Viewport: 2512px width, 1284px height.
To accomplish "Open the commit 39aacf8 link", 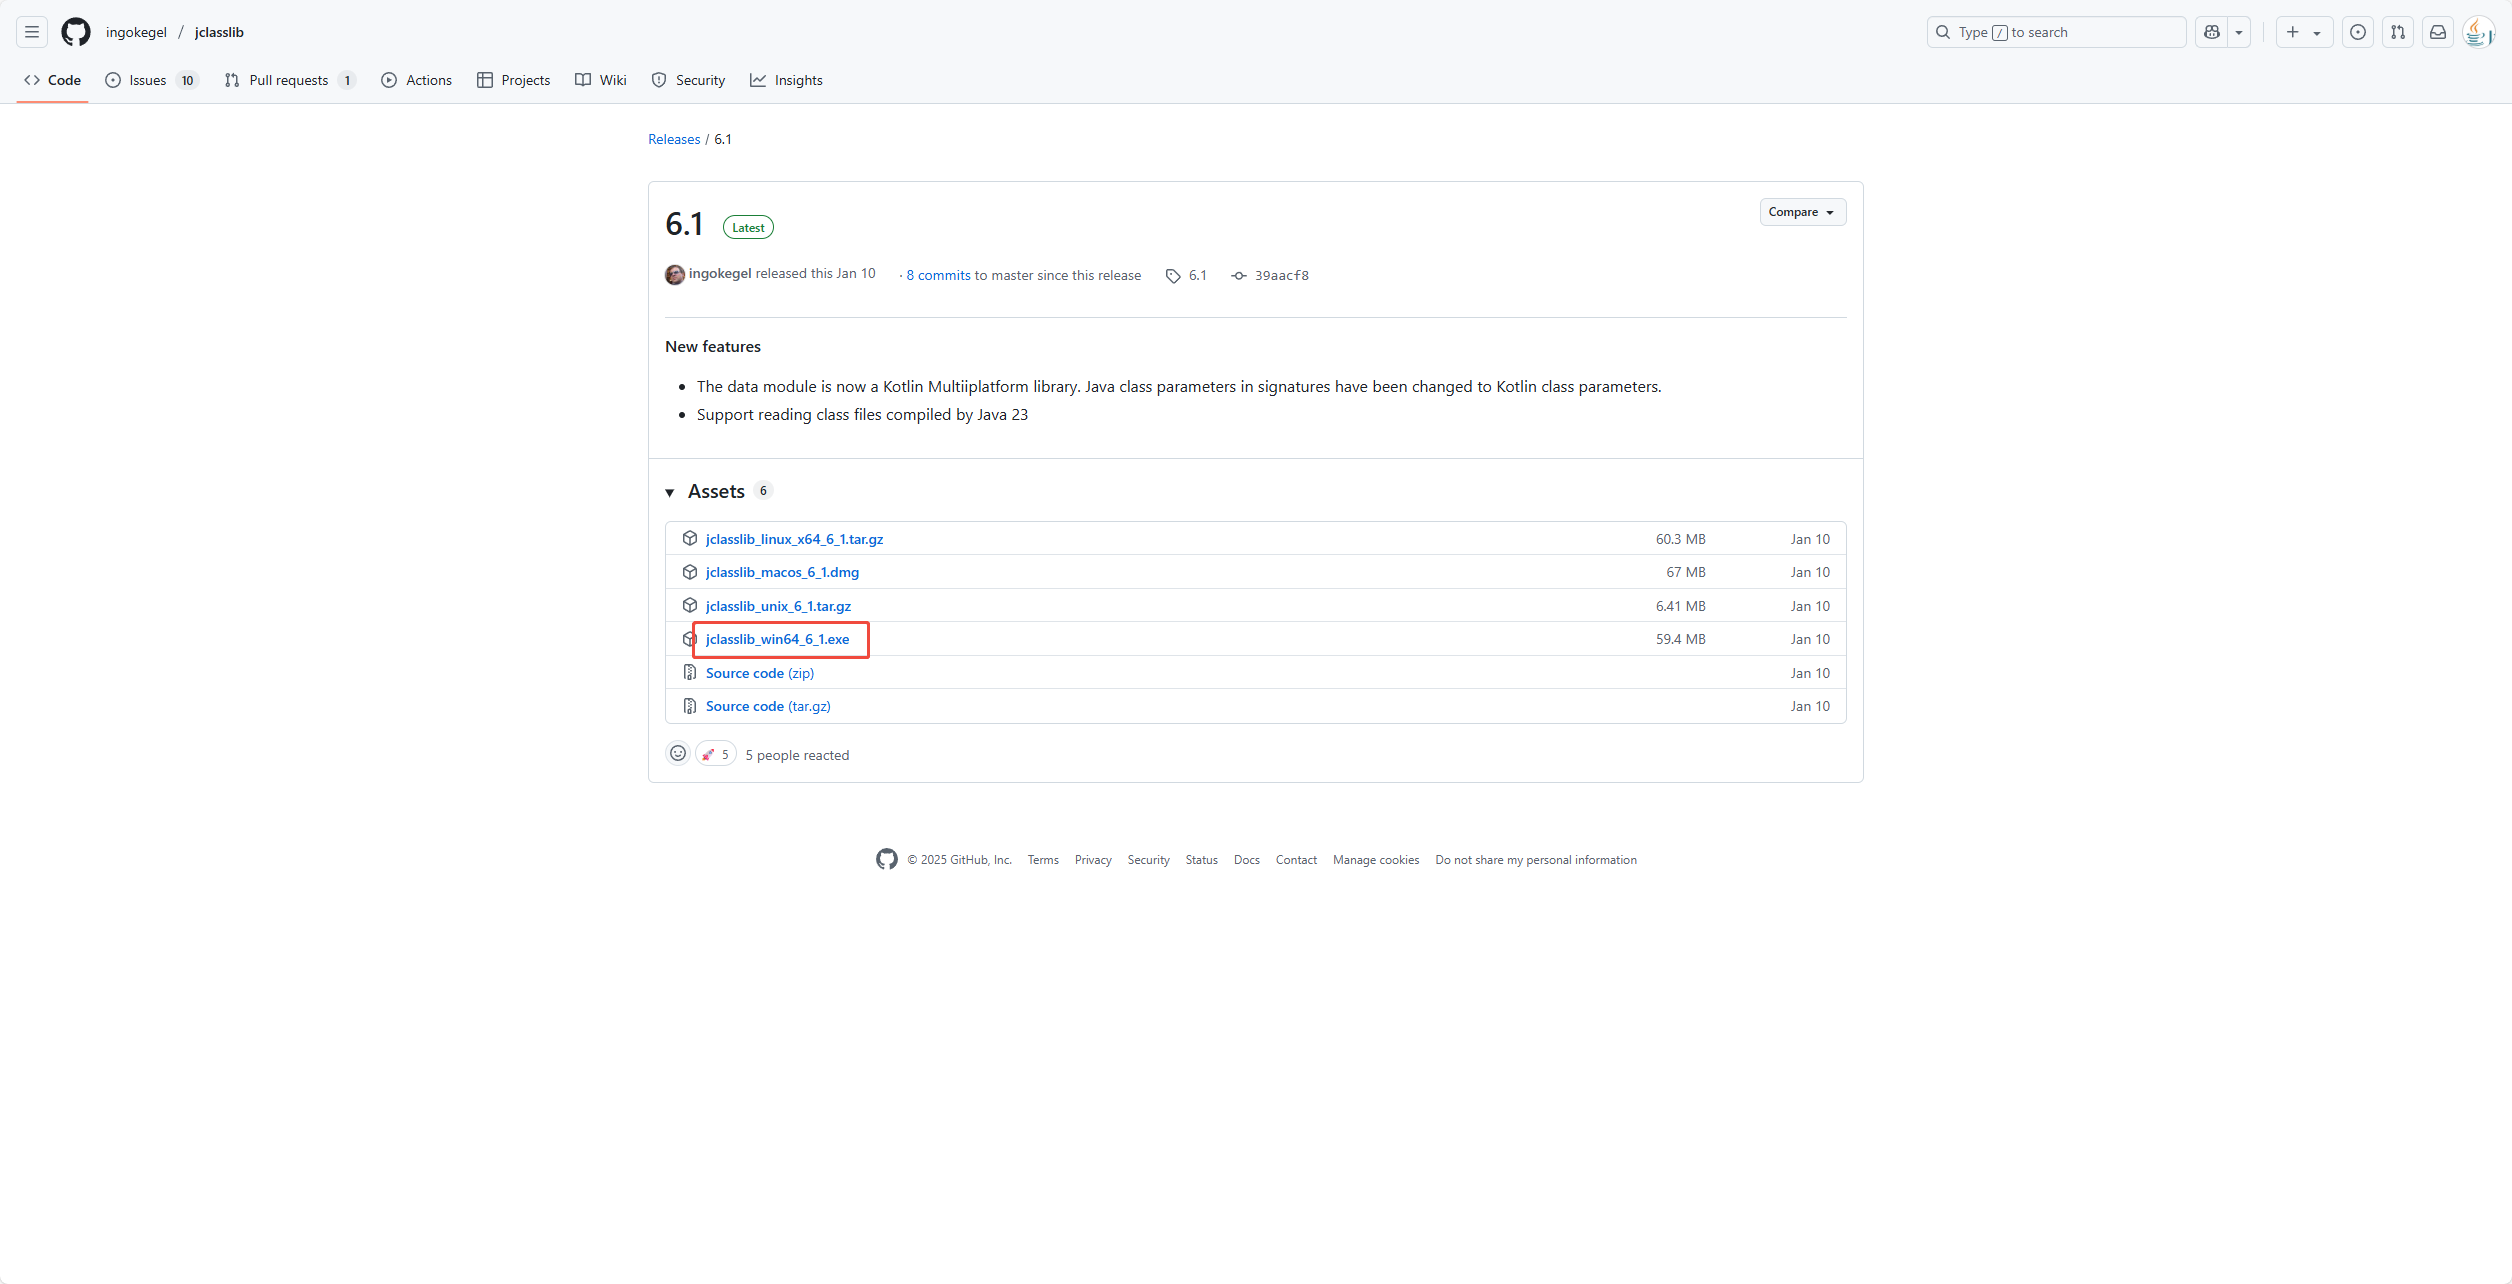I will (1270, 276).
